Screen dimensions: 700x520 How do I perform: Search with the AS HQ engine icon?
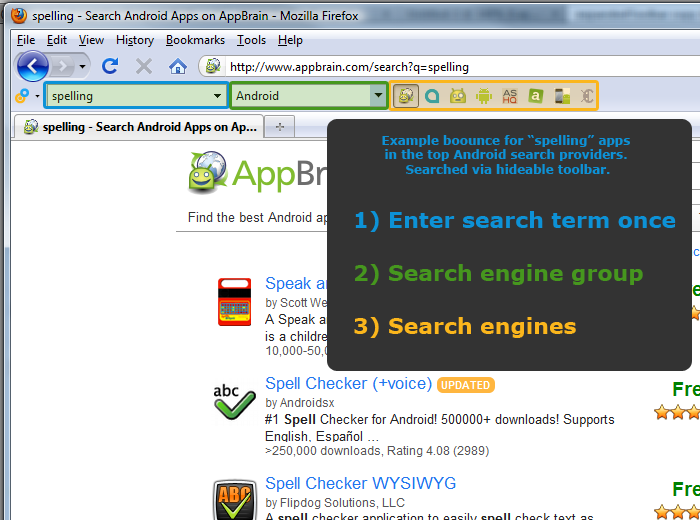coord(509,96)
